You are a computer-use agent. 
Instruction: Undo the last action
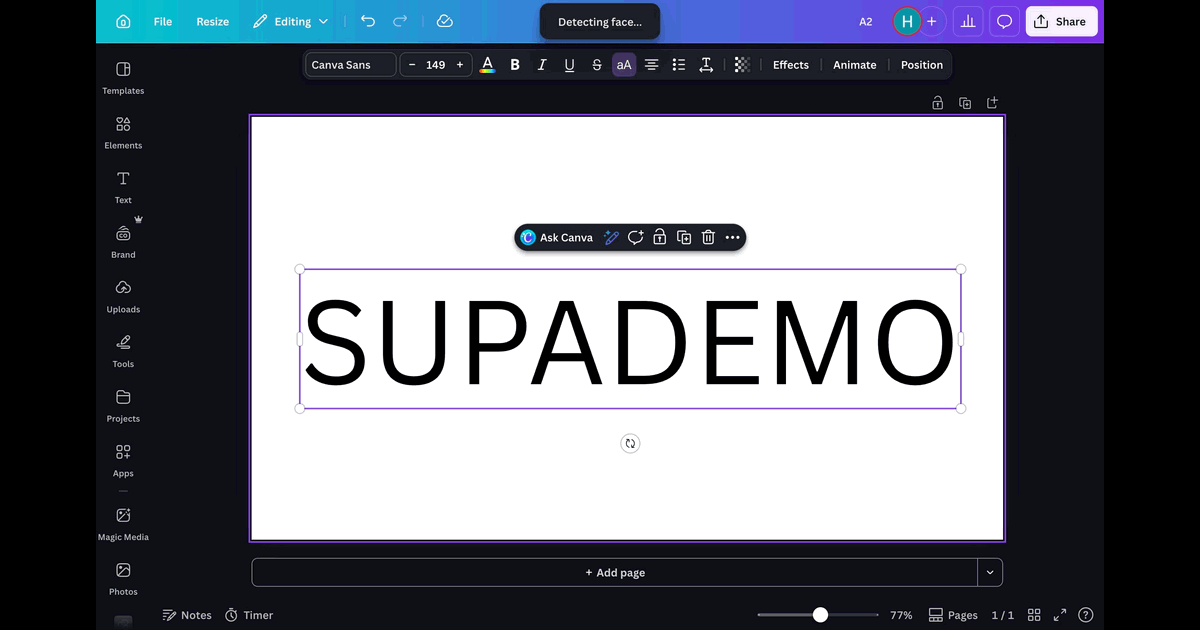pyautogui.click(x=368, y=21)
